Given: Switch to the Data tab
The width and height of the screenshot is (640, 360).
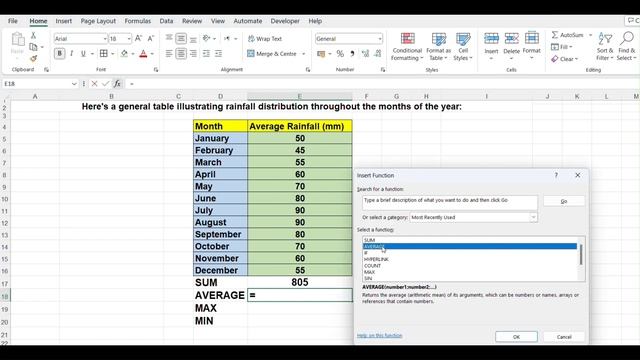Looking at the screenshot, I should click(166, 21).
